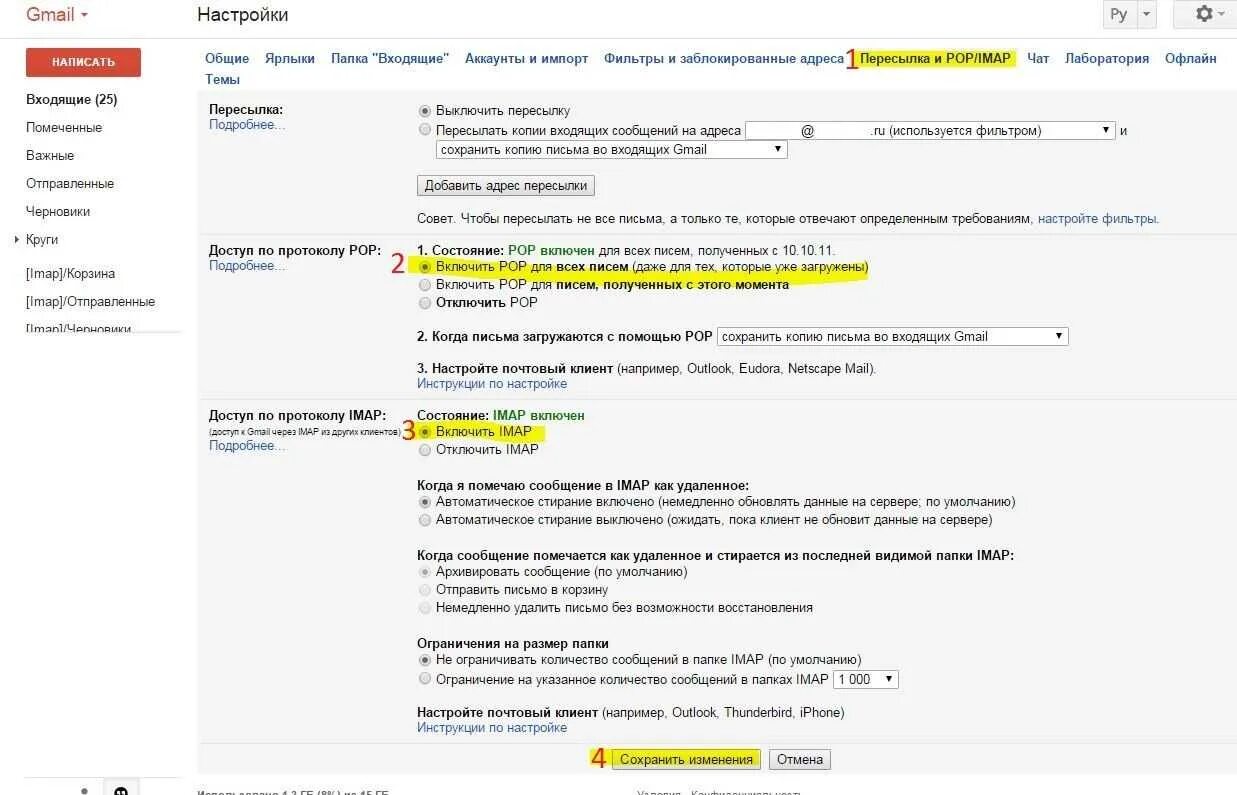Viewport: 1237px width, 795px height.
Task: Switch to the Офлайн tab
Action: click(1191, 59)
